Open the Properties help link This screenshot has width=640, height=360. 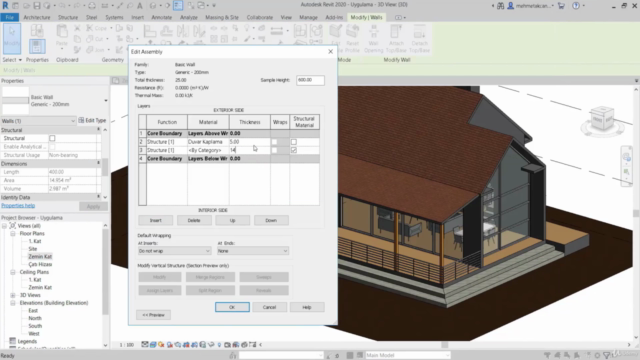[x=18, y=206]
